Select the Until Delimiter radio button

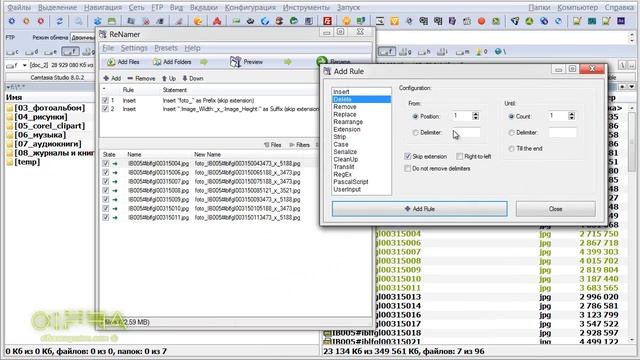[511, 133]
